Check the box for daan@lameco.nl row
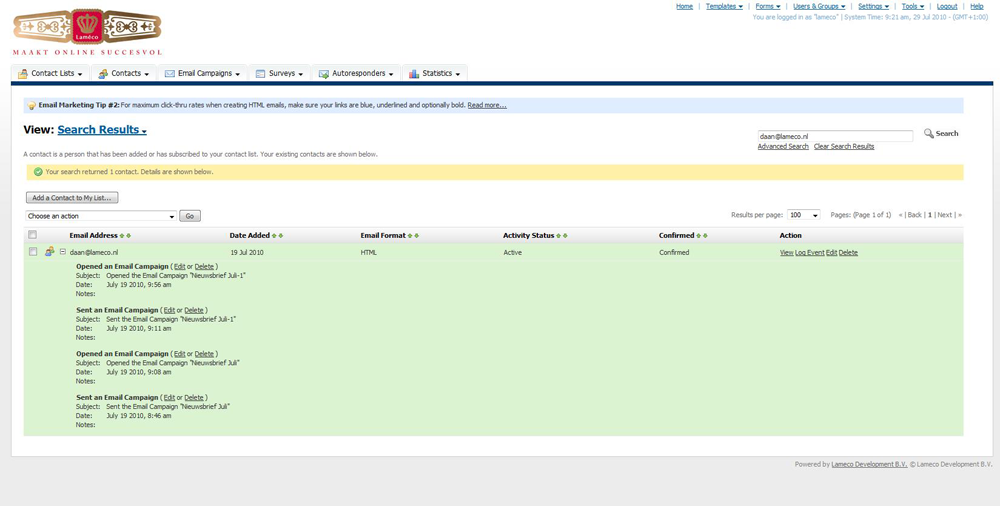Screen dimensions: 1000x506 pyautogui.click(x=33, y=252)
